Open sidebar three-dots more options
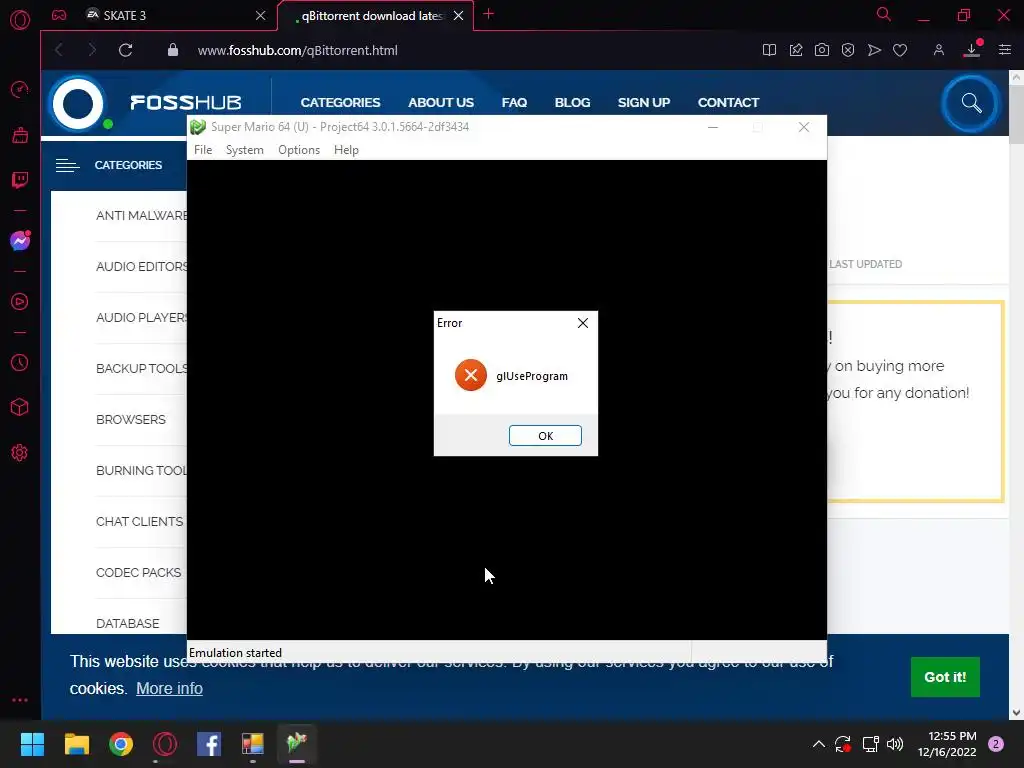This screenshot has height=768, width=1024. click(x=20, y=699)
